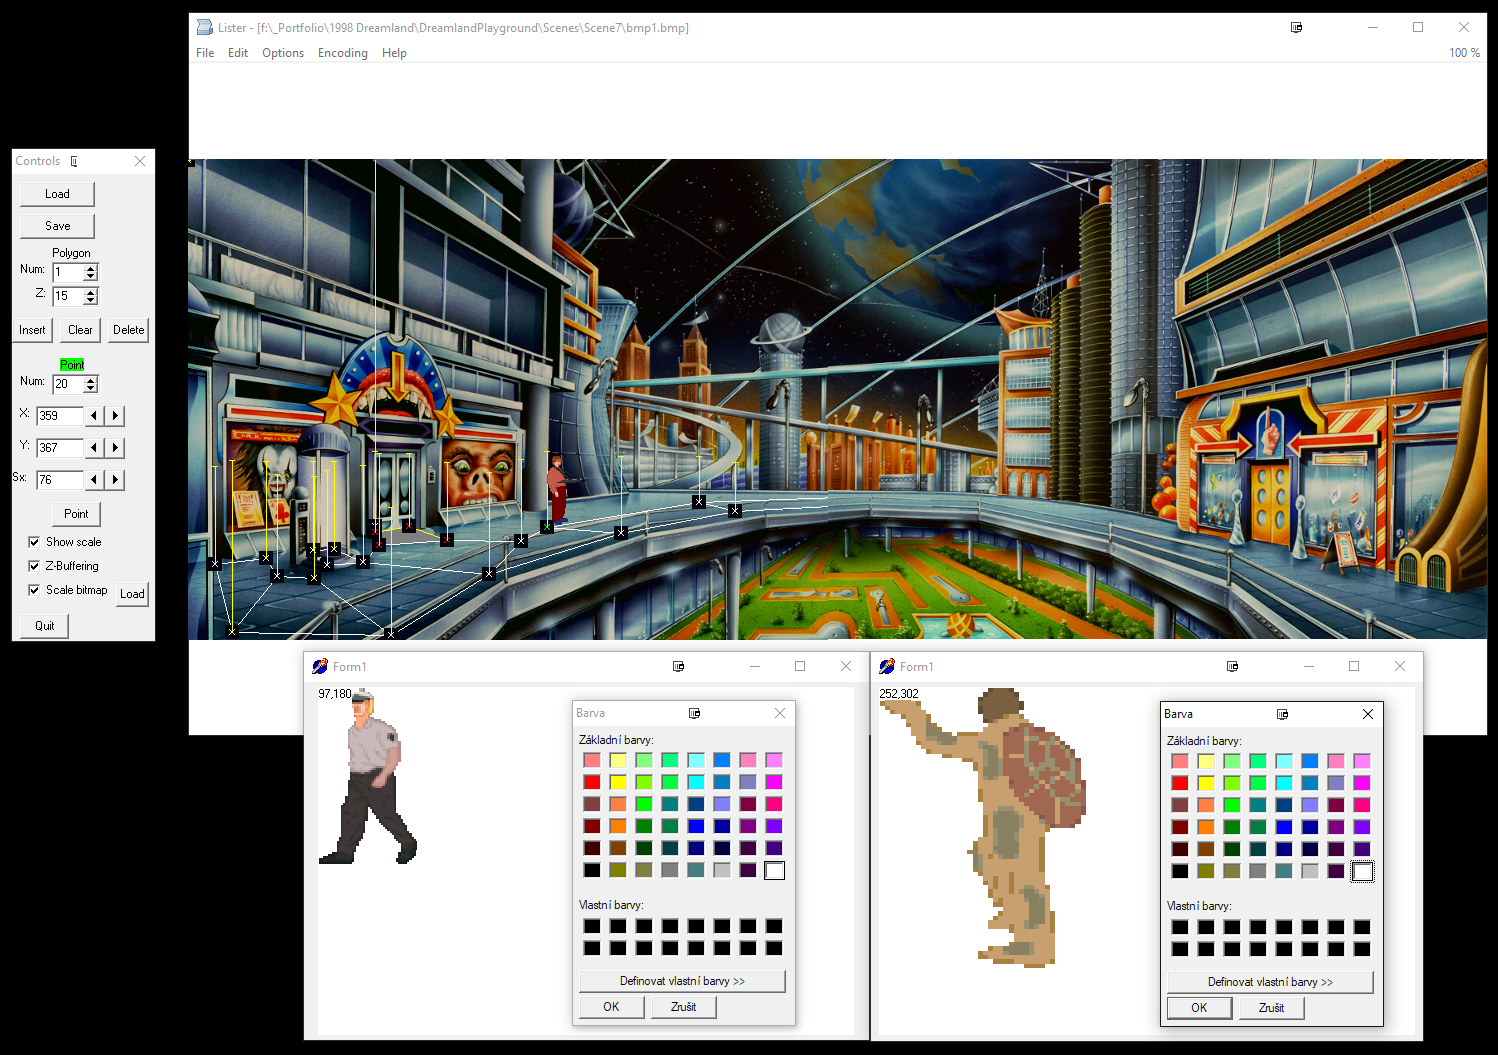
Task: Decrease Sx value with left arrow
Action: (x=94, y=480)
